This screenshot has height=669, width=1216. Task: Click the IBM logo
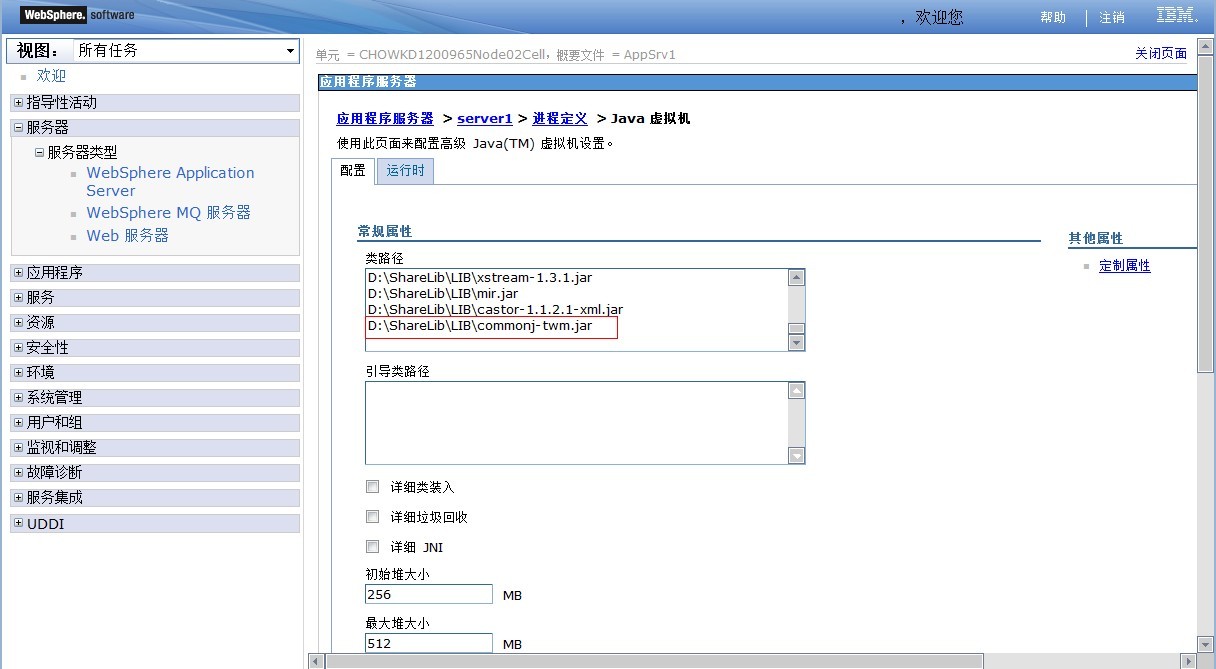pyautogui.click(x=1177, y=15)
